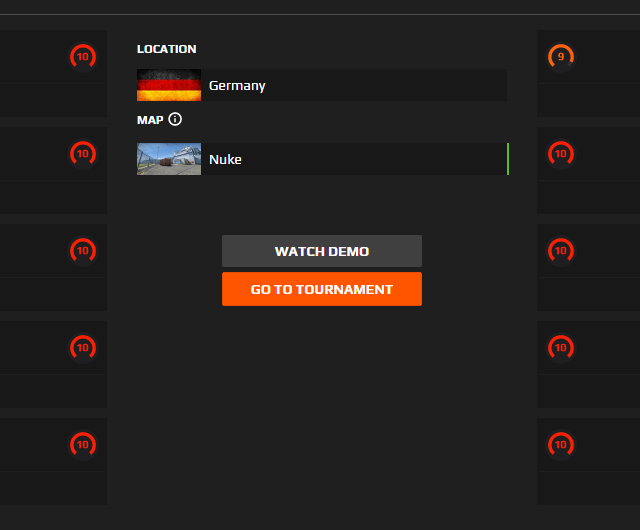The width and height of the screenshot is (640, 530).
Task: Click the LOCATION section heading
Action: coord(166,49)
